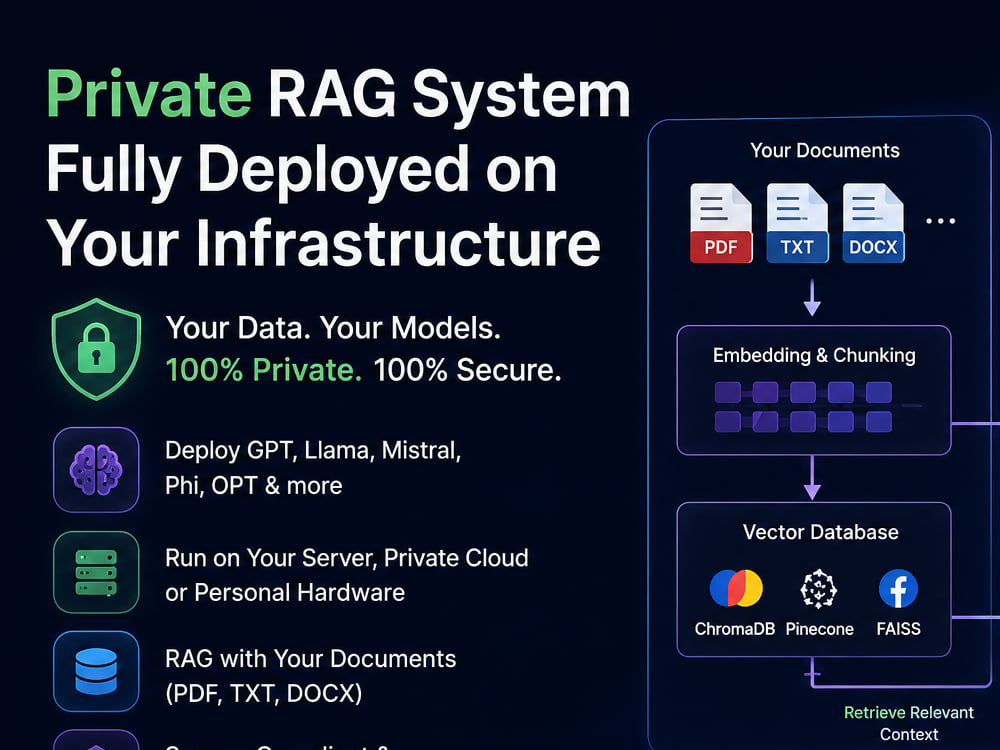Click the chunk blocks graphic under Embedding
This screenshot has width=1000, height=750.
(804, 407)
